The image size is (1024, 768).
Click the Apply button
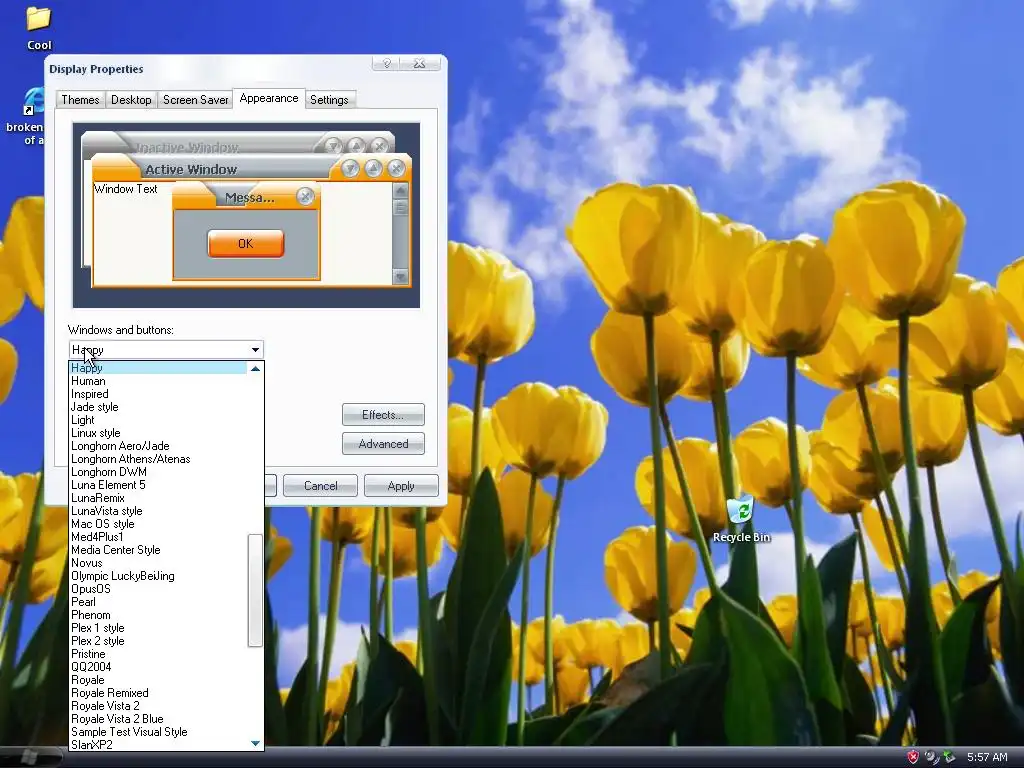click(x=401, y=486)
